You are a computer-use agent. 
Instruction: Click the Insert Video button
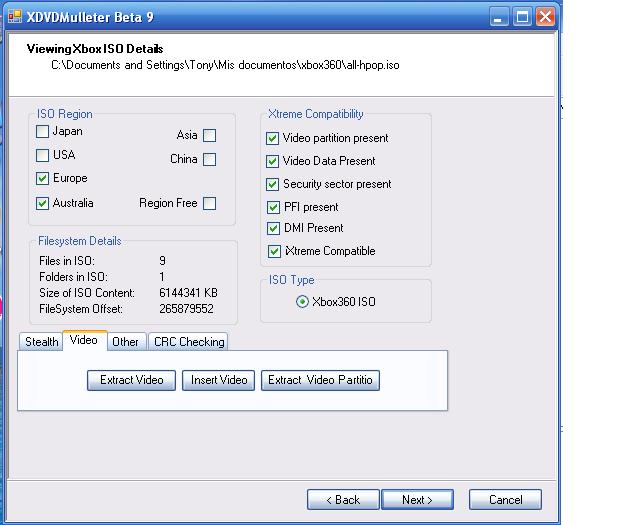(x=218, y=380)
